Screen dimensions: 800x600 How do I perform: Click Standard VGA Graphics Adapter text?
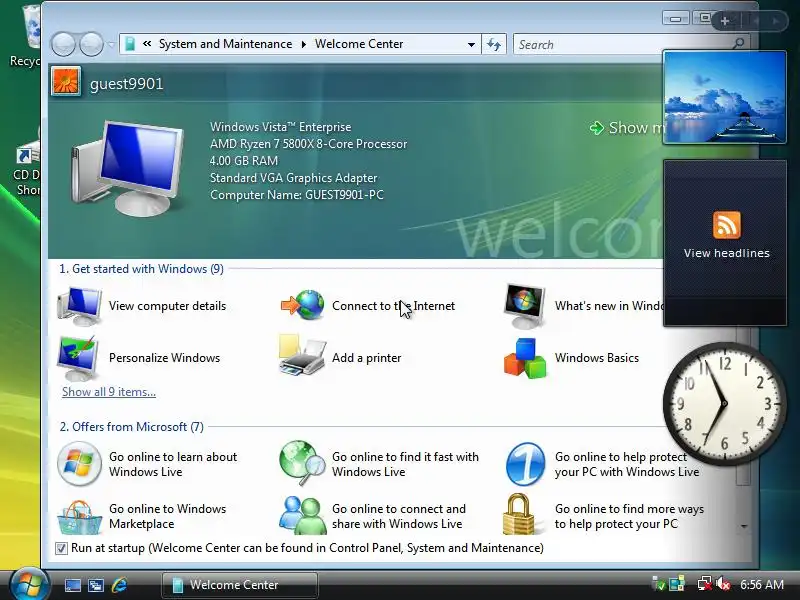293,178
